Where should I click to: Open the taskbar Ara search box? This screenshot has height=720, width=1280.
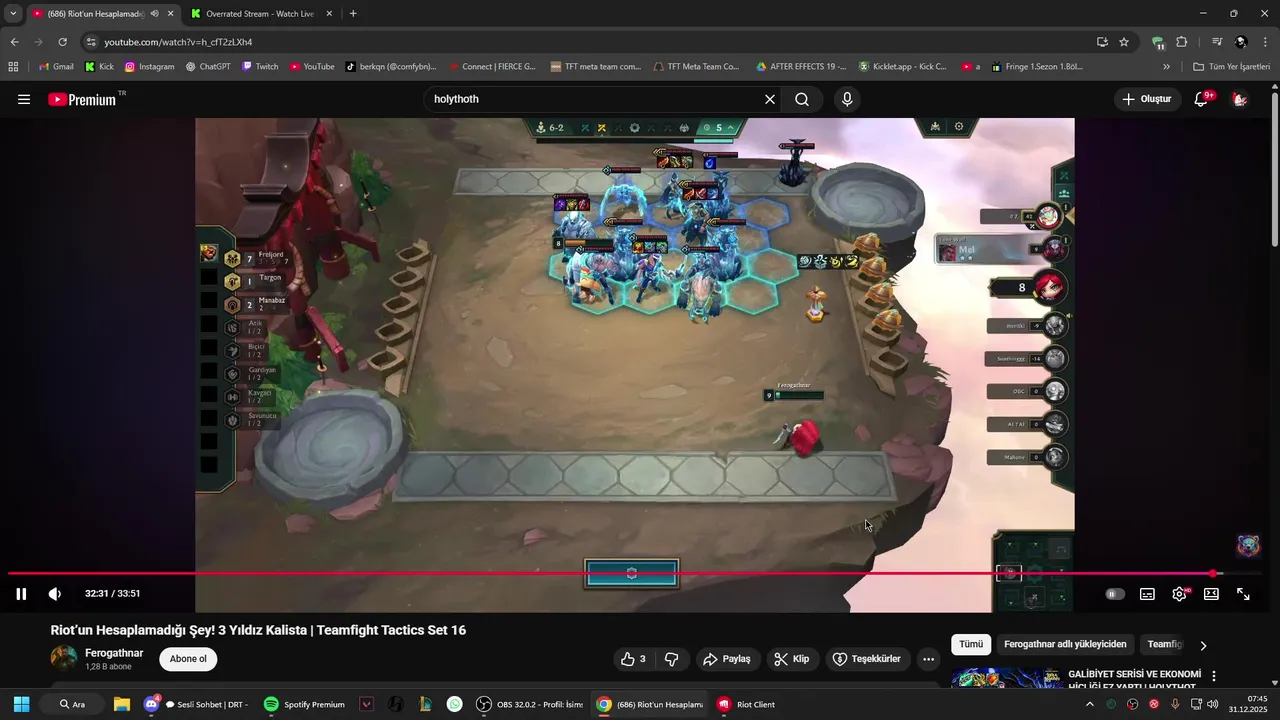point(72,704)
